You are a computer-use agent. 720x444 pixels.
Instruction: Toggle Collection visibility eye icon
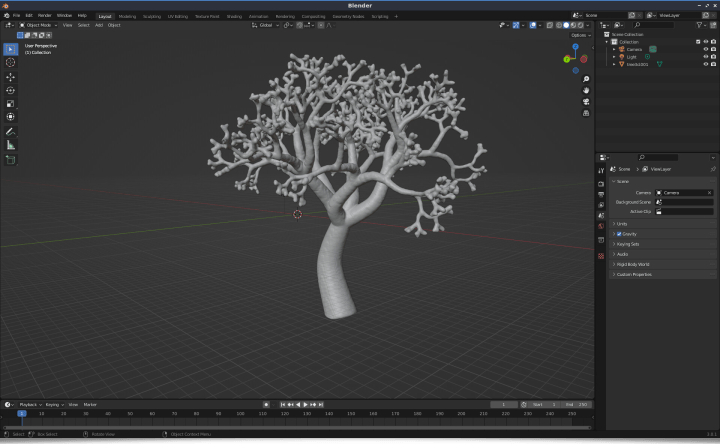pyautogui.click(x=706, y=42)
